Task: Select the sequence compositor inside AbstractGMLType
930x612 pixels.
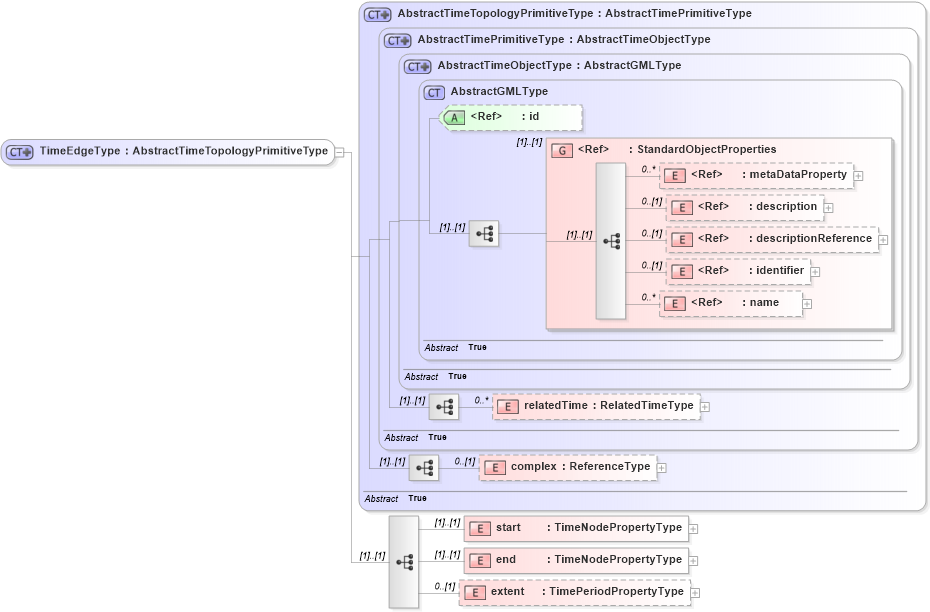Action: [484, 234]
